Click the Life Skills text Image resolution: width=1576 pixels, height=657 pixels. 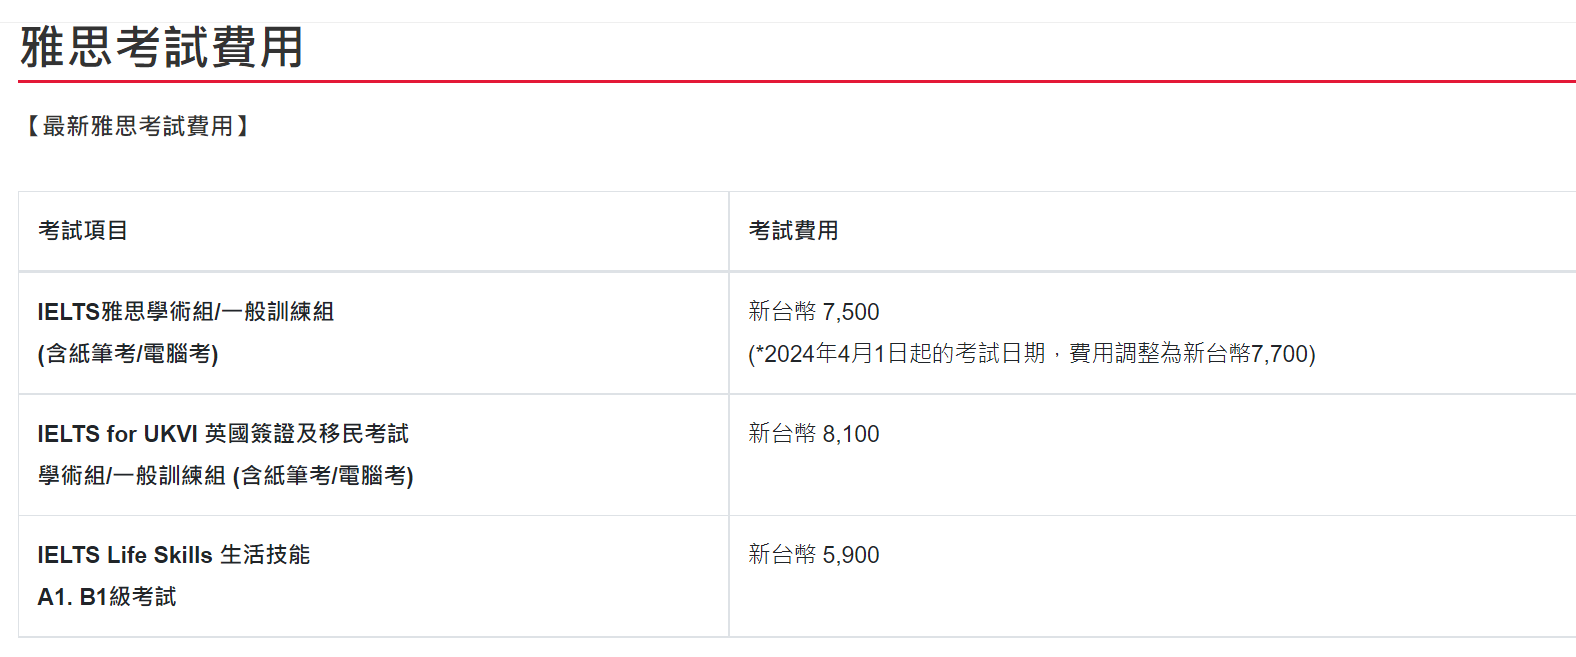point(160,555)
